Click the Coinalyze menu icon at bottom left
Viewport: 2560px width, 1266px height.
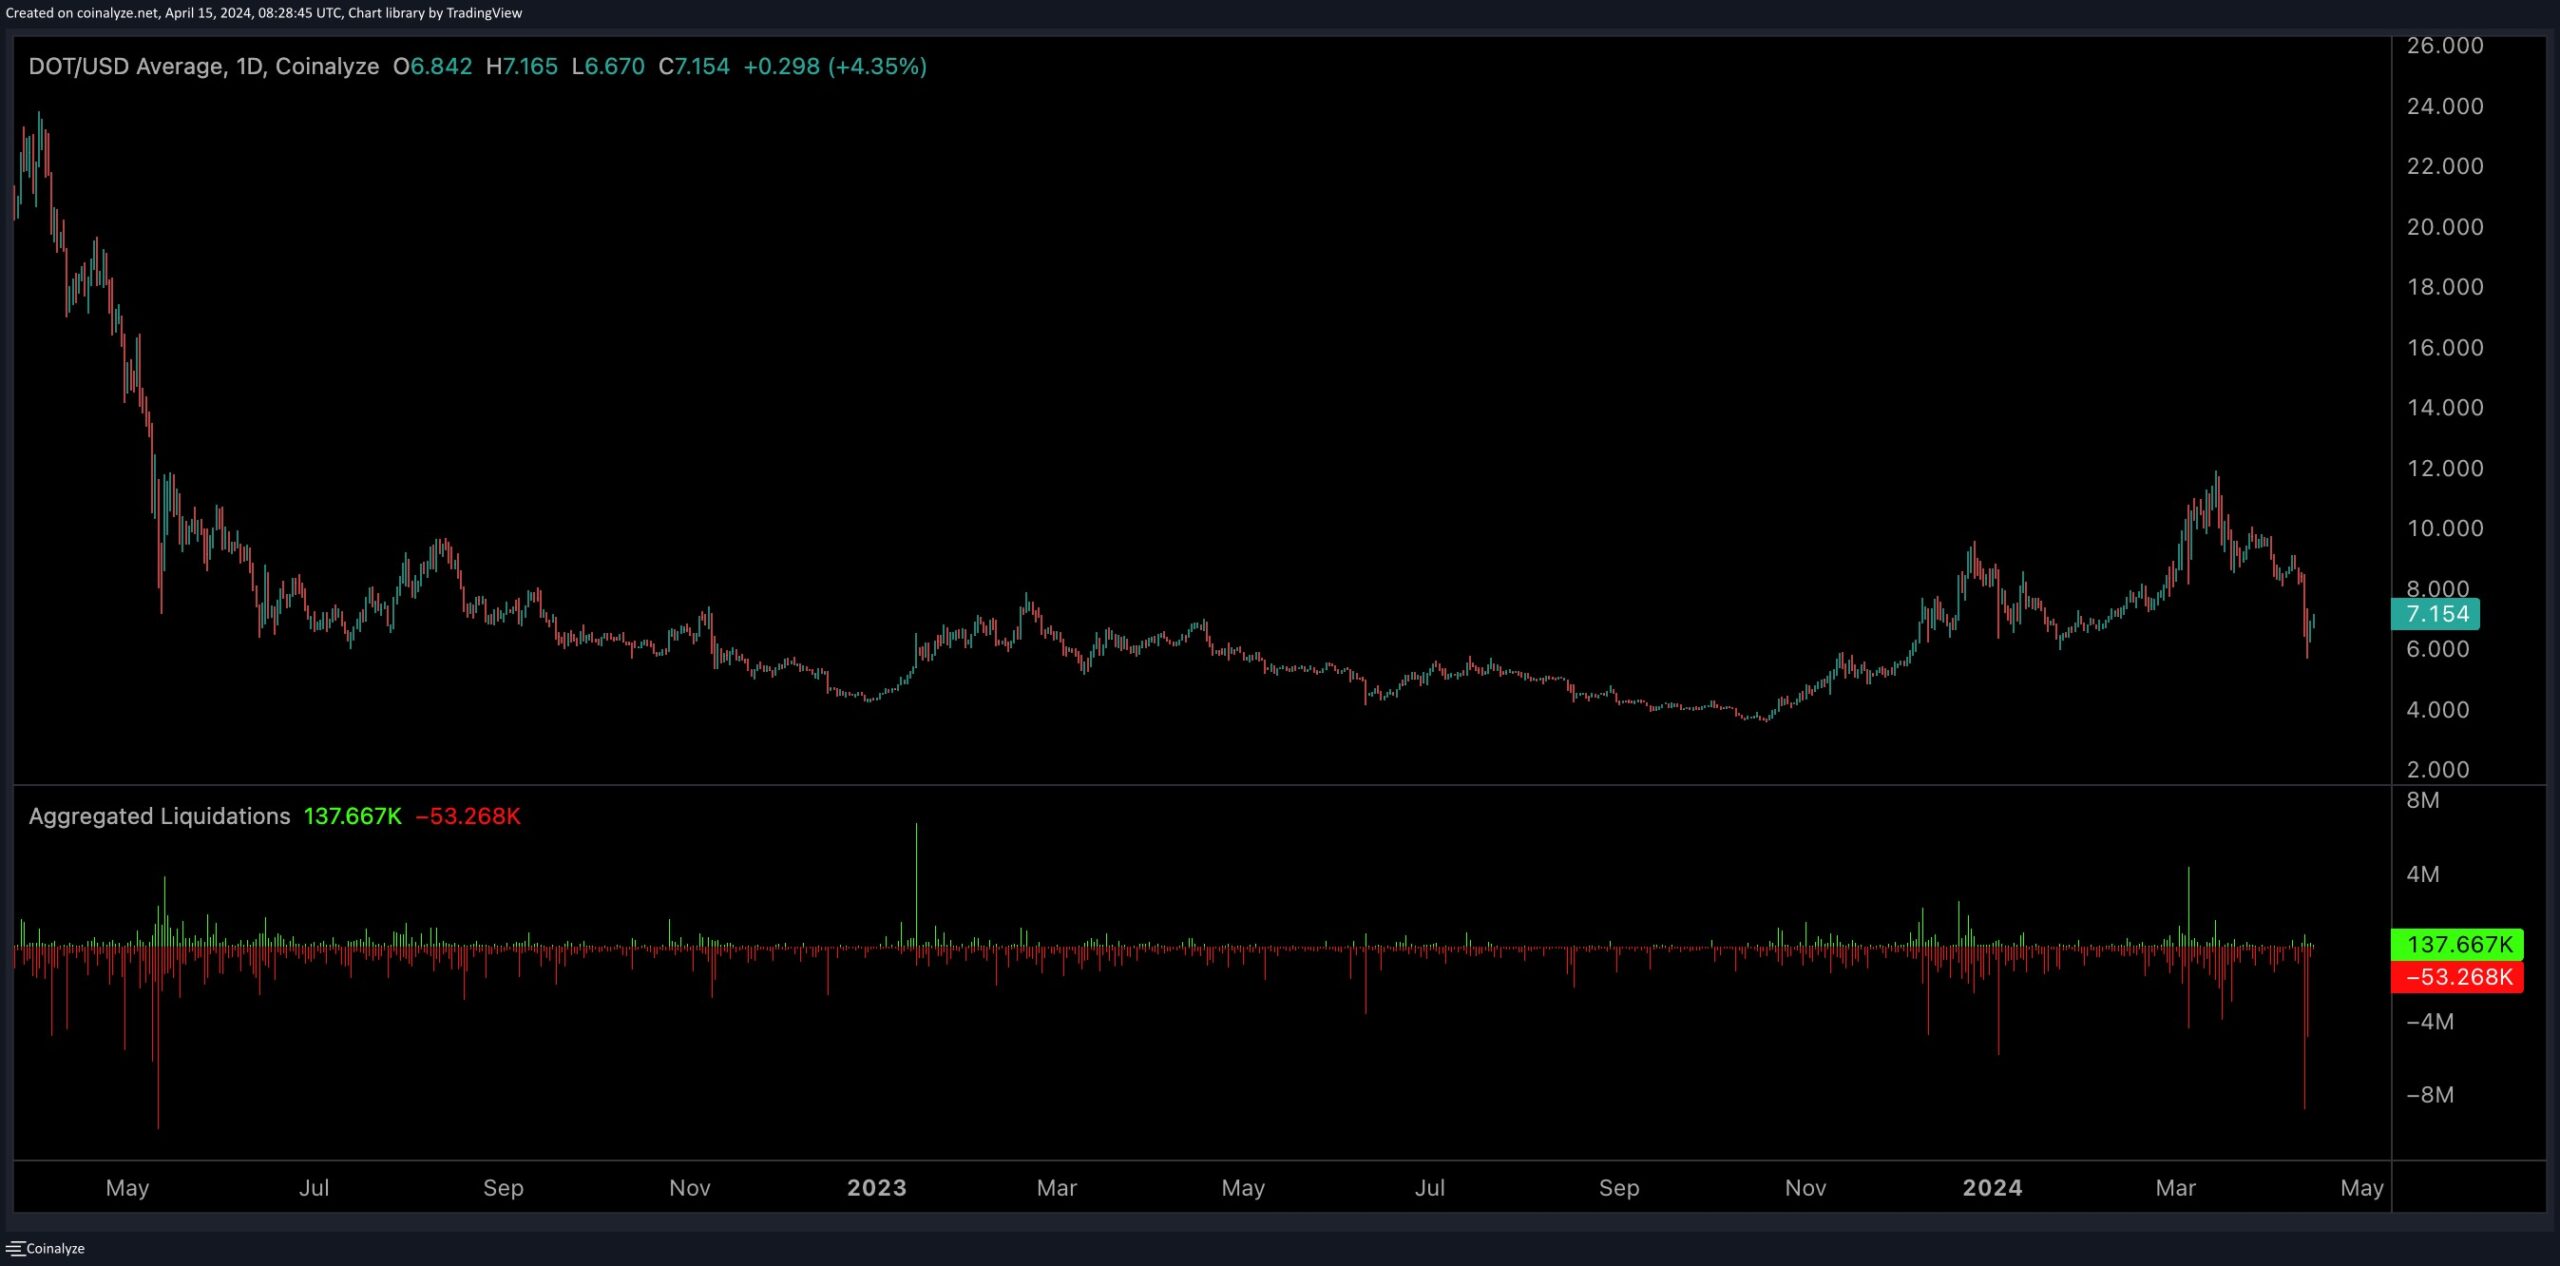click(14, 1248)
